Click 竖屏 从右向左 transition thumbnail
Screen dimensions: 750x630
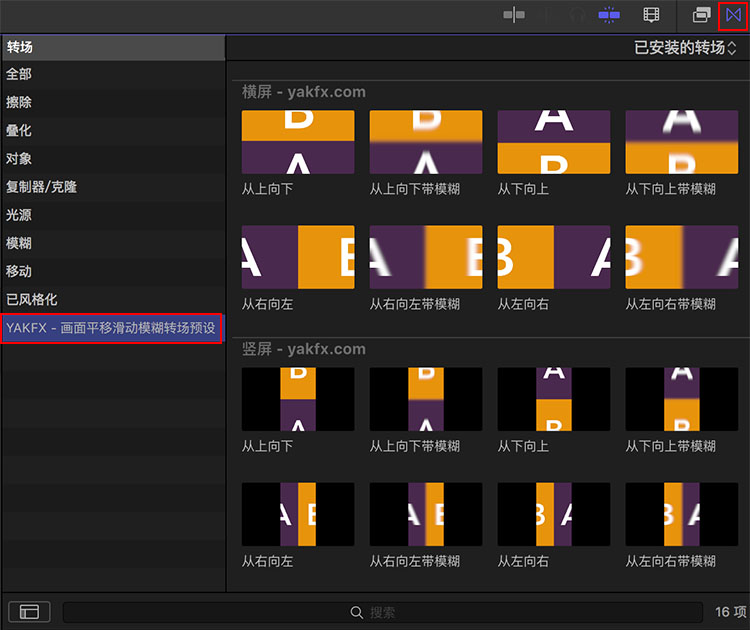pos(298,514)
